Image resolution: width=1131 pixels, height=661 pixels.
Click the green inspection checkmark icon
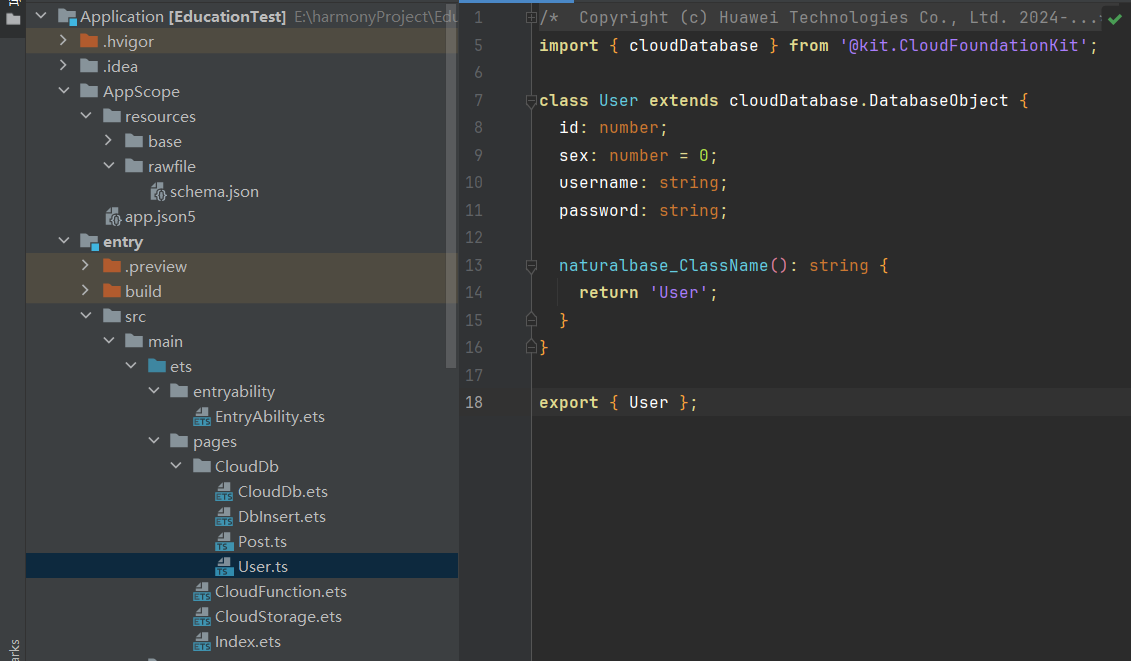[x=1115, y=19]
